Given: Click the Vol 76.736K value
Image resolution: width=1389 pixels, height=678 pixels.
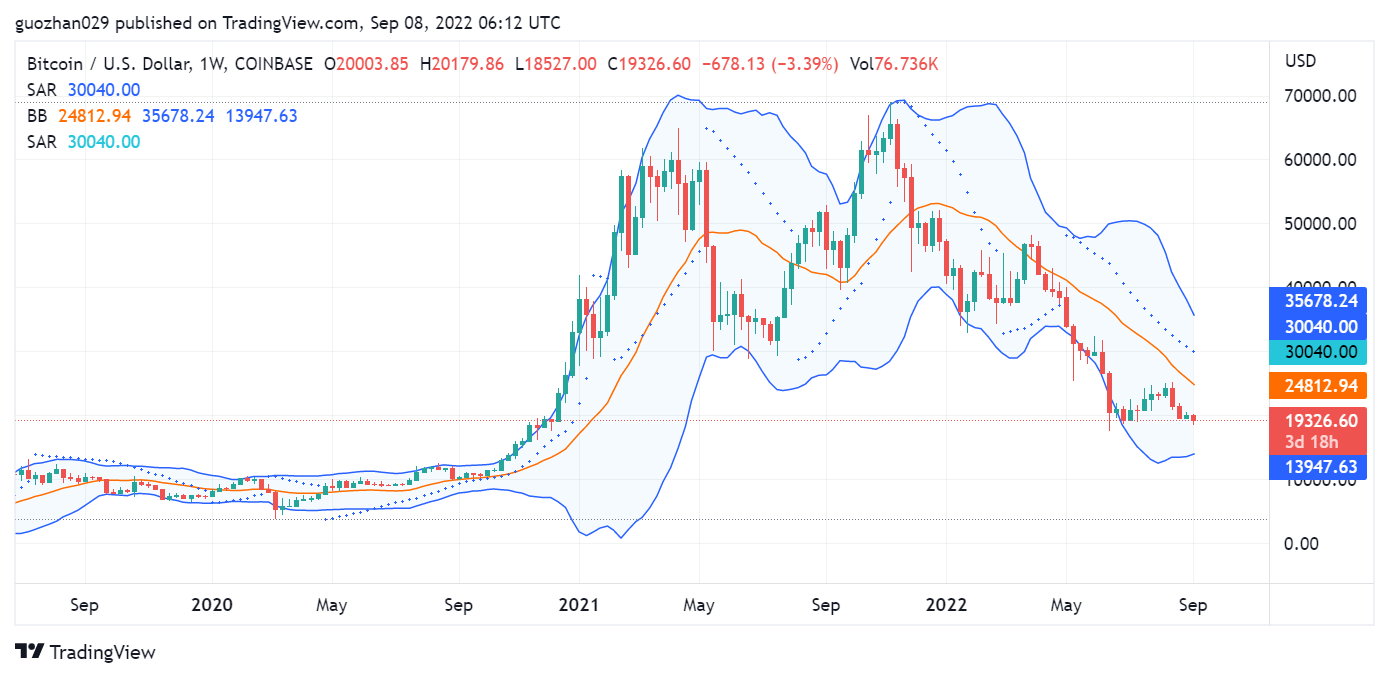Looking at the screenshot, I should 893,64.
